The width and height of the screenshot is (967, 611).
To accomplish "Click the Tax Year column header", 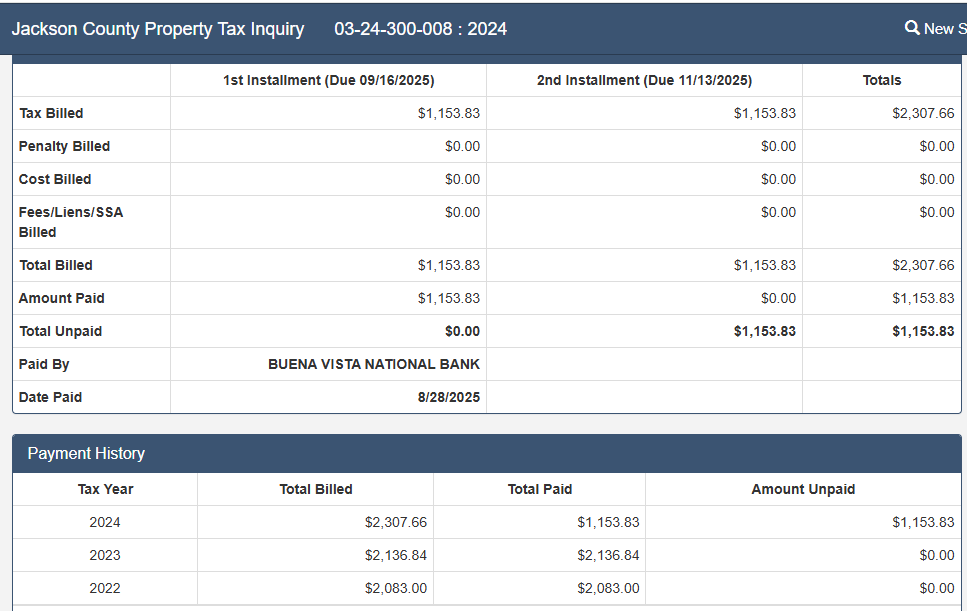I will [105, 489].
